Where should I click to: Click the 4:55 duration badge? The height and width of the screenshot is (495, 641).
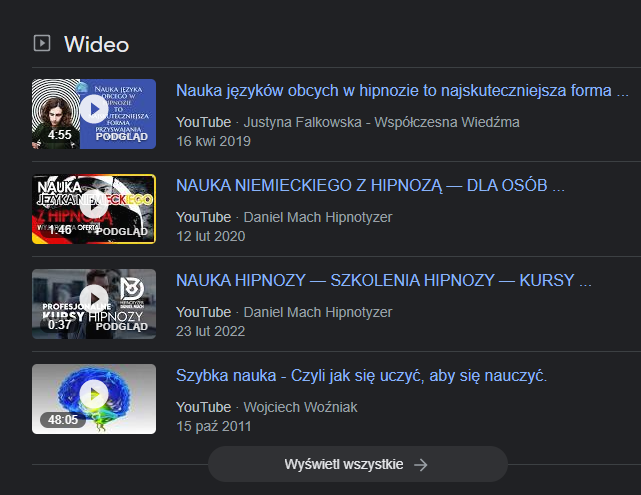60,134
